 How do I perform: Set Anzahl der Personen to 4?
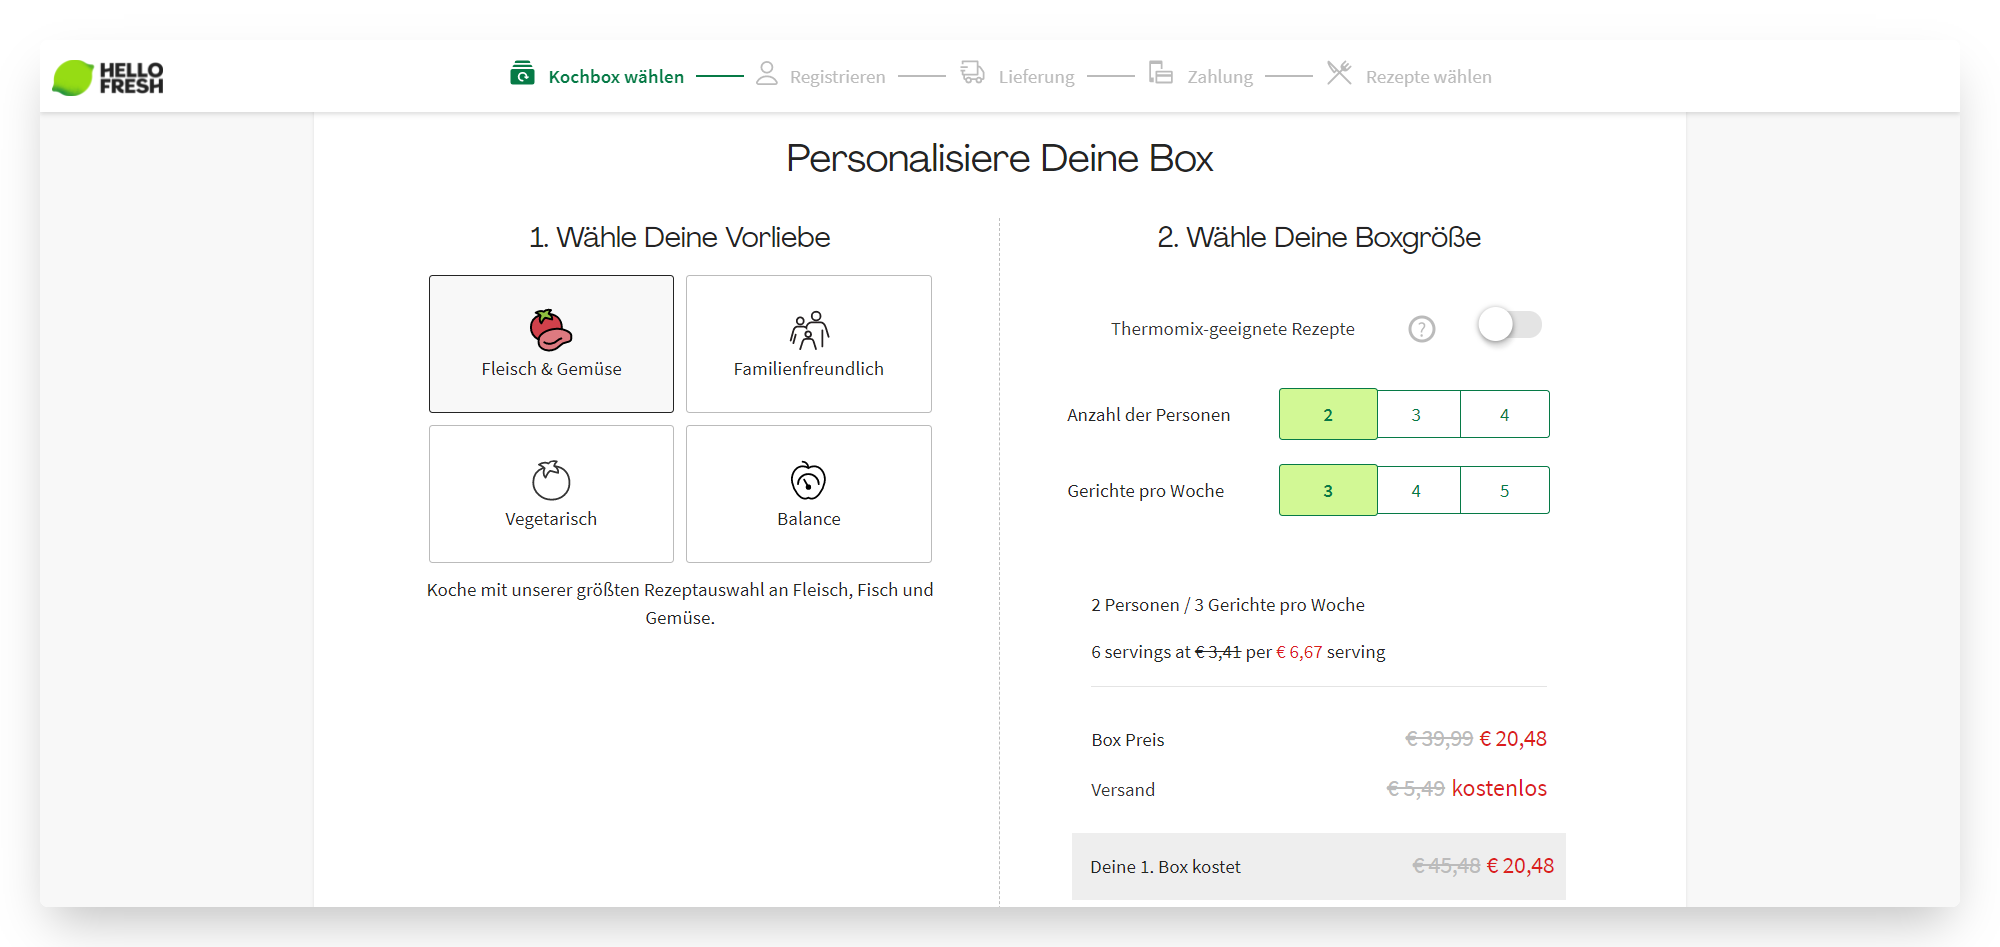1505,414
